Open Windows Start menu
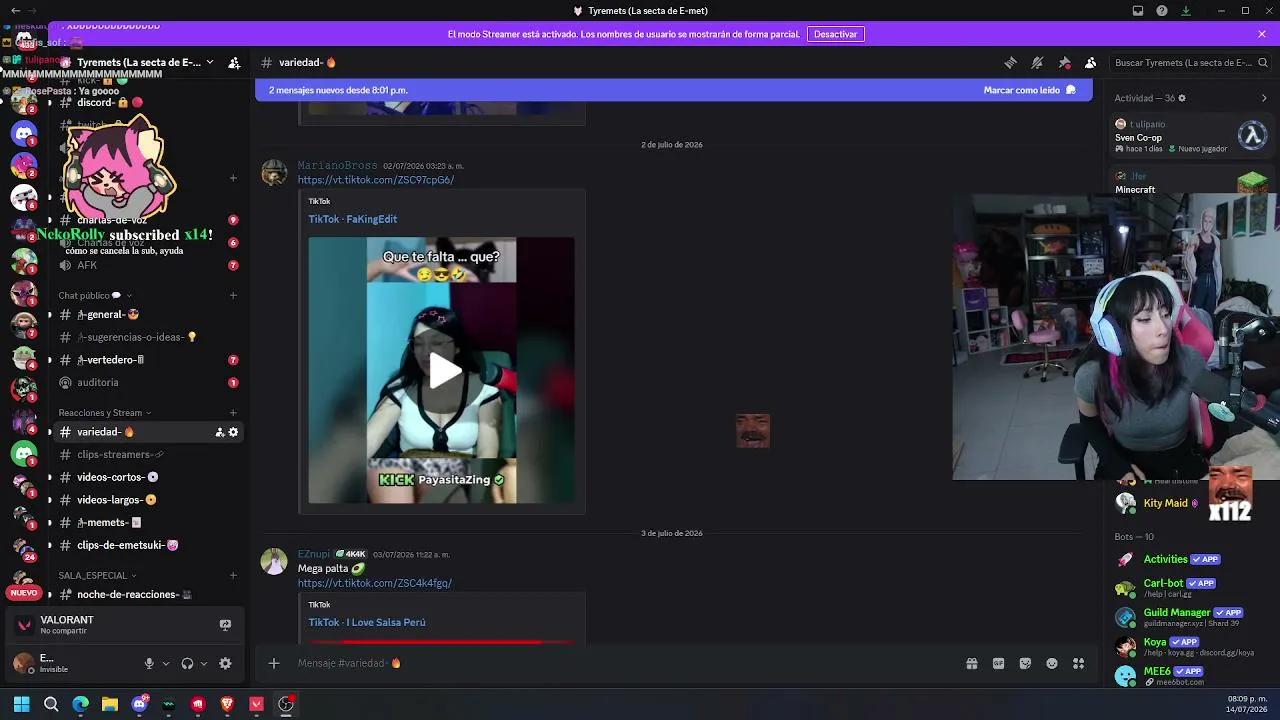The width and height of the screenshot is (1280, 720). pyautogui.click(x=21, y=704)
